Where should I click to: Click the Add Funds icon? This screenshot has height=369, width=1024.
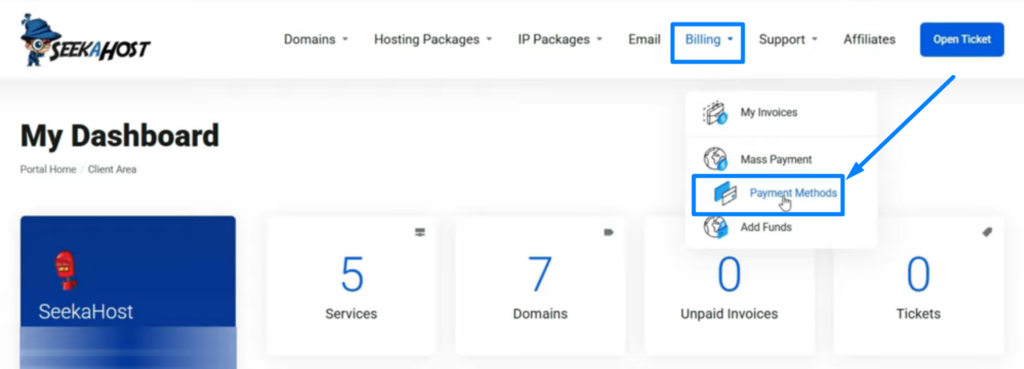pos(715,227)
